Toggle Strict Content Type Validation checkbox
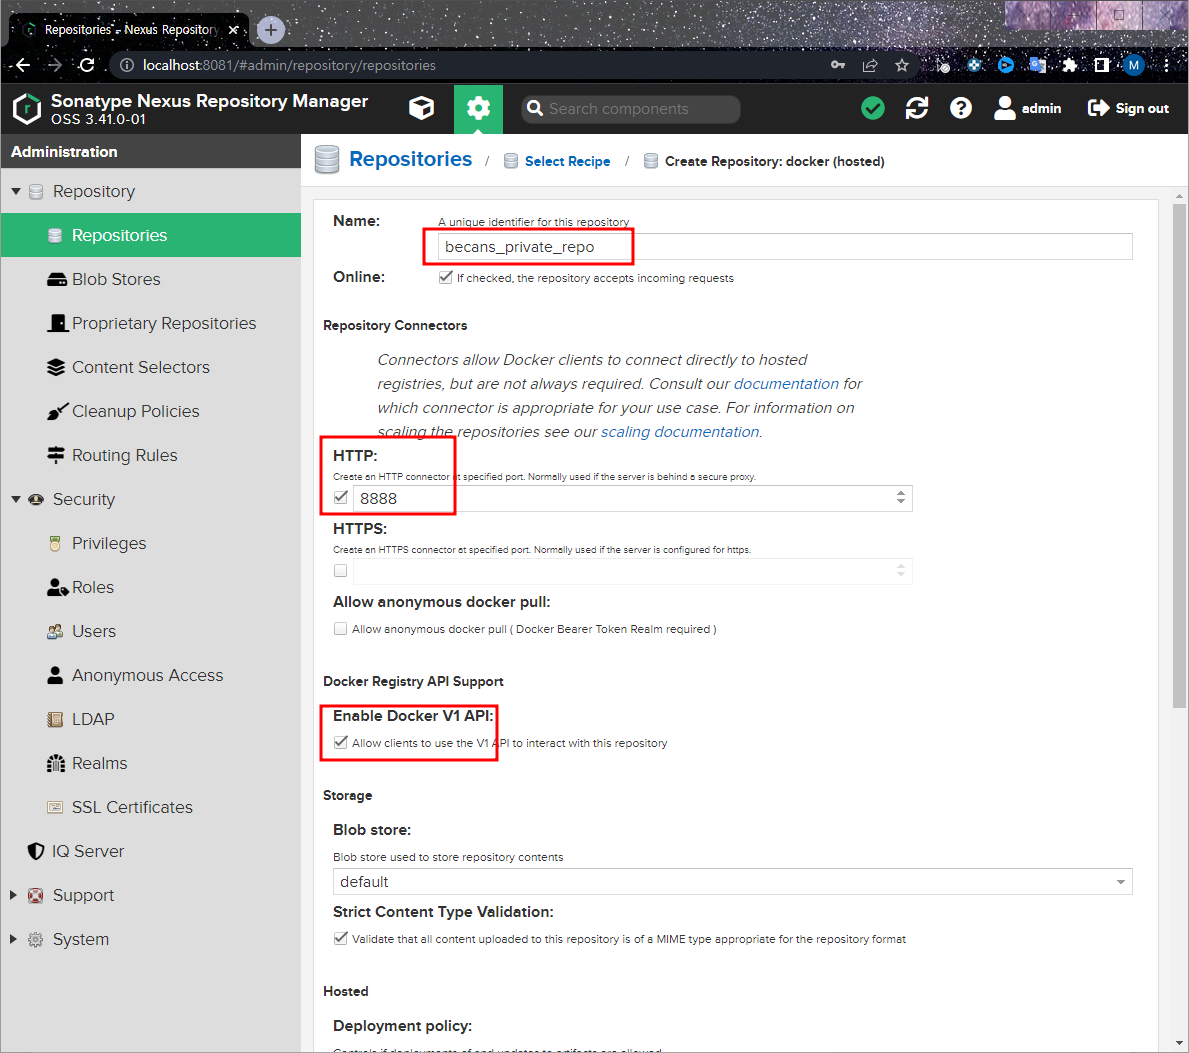This screenshot has height=1053, width=1189. 340,938
